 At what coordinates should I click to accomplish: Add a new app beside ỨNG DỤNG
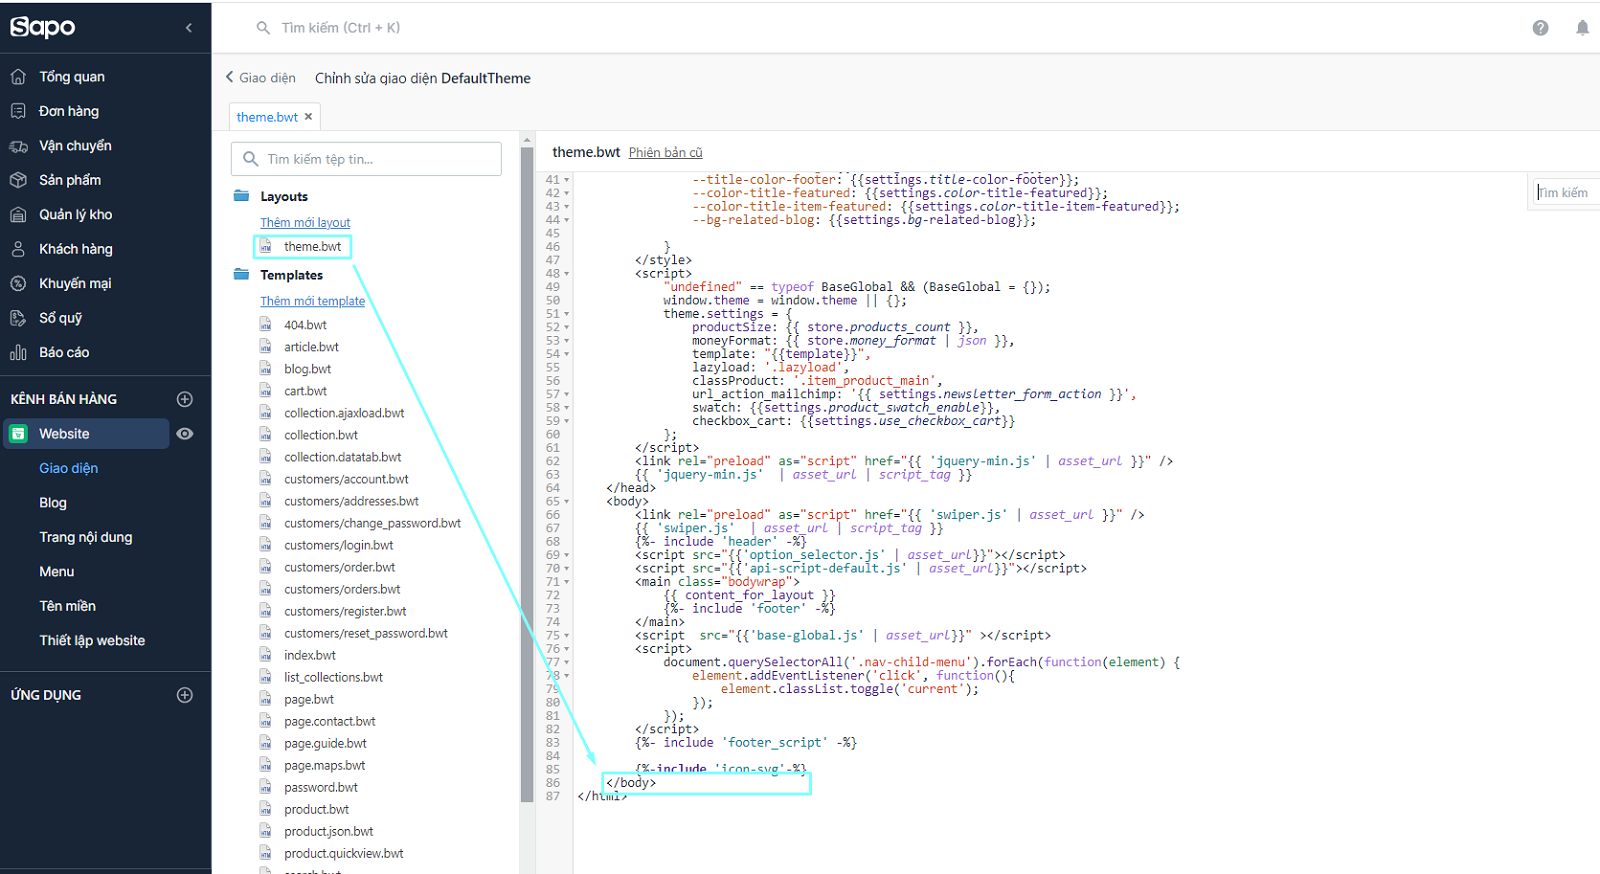coord(185,695)
